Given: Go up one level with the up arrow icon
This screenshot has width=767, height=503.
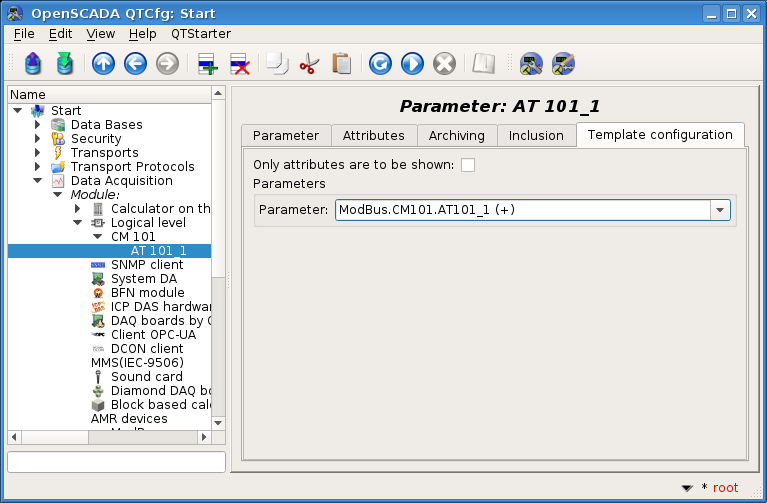Looking at the screenshot, I should tap(103, 64).
